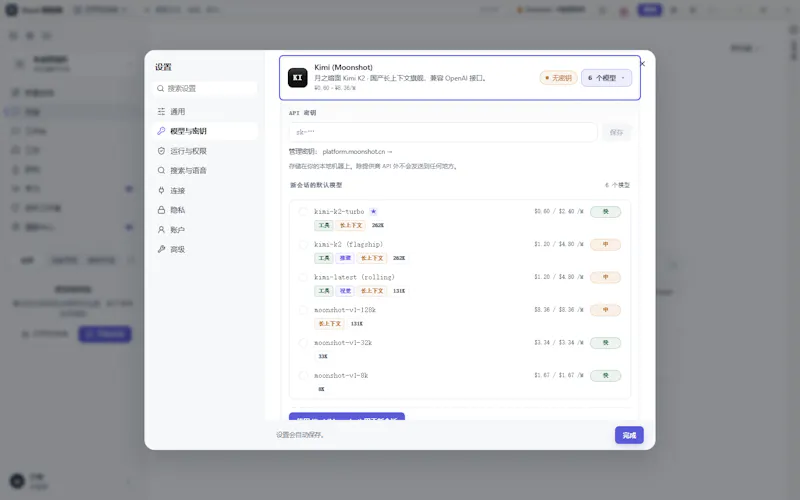Open 通用 general settings section
Viewport: 800px width, 500px height.
pyautogui.click(x=205, y=111)
